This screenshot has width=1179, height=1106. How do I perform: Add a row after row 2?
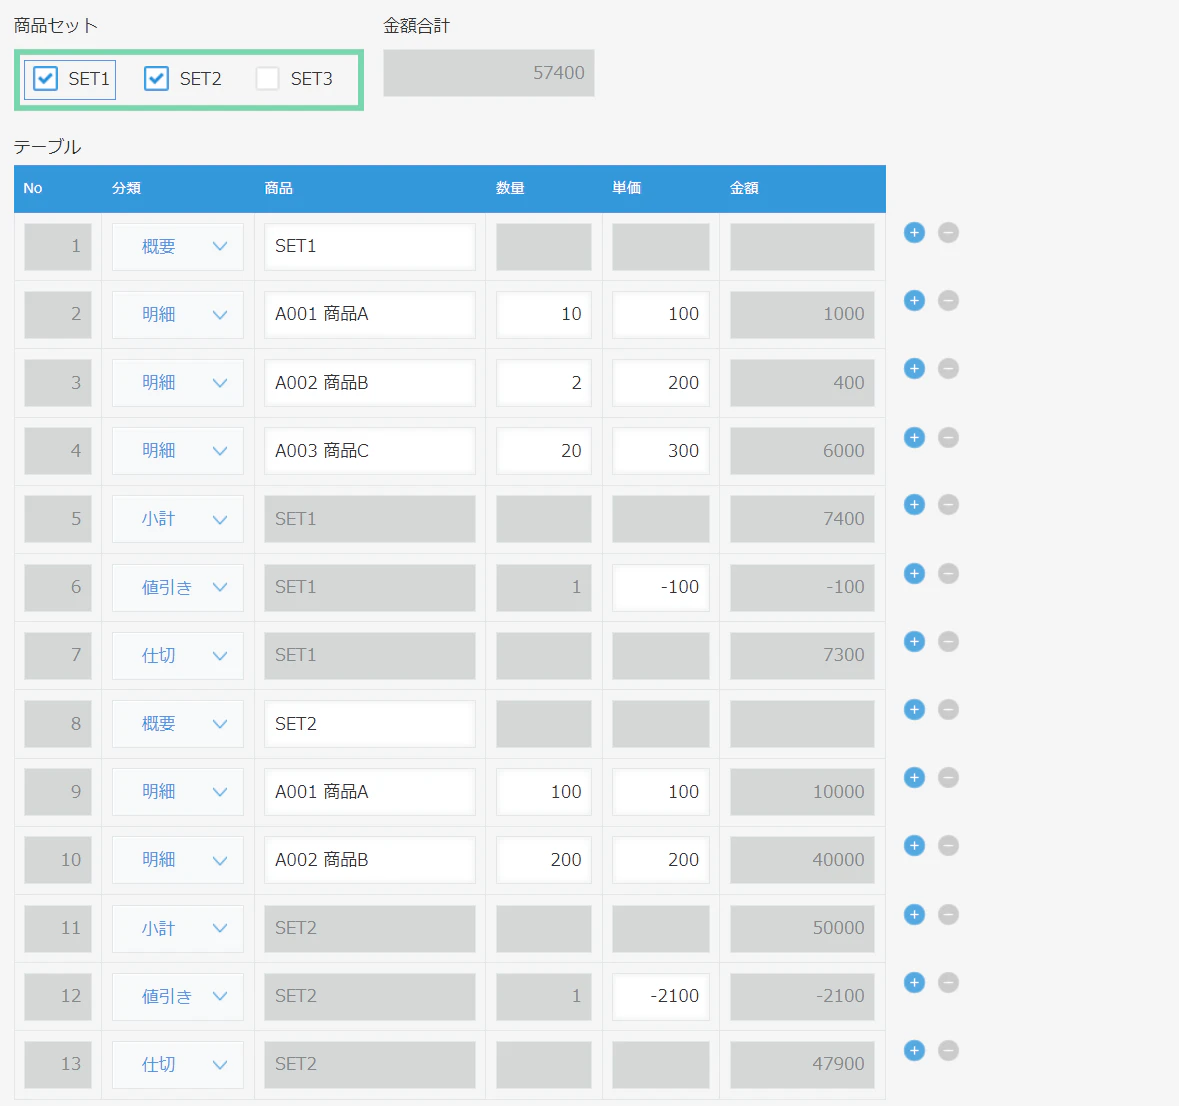[x=914, y=301]
